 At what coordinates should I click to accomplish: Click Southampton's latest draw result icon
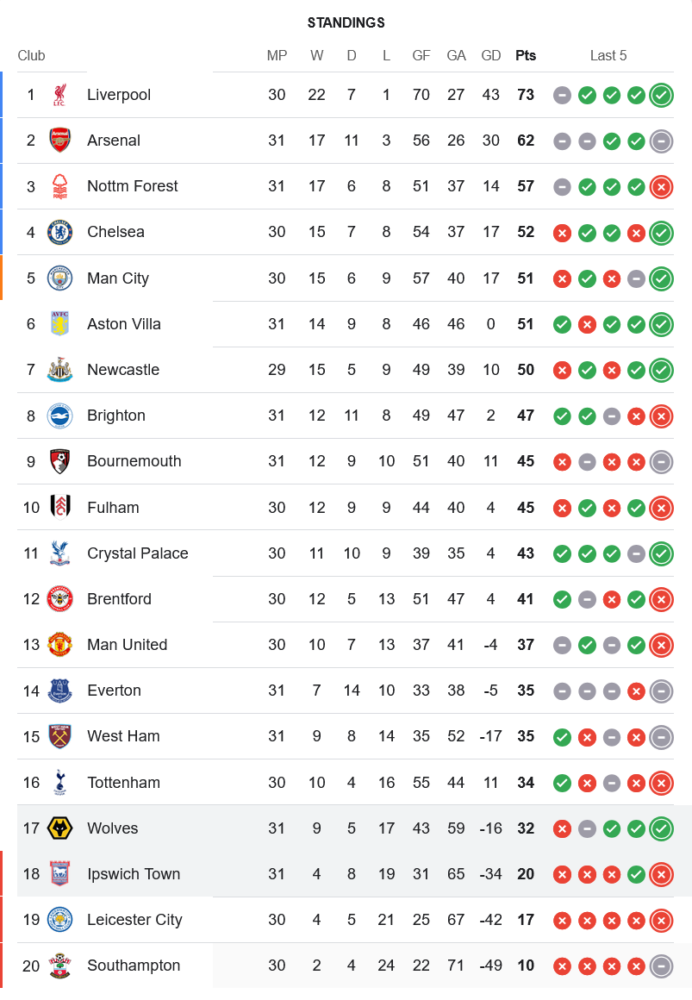[x=660, y=966]
